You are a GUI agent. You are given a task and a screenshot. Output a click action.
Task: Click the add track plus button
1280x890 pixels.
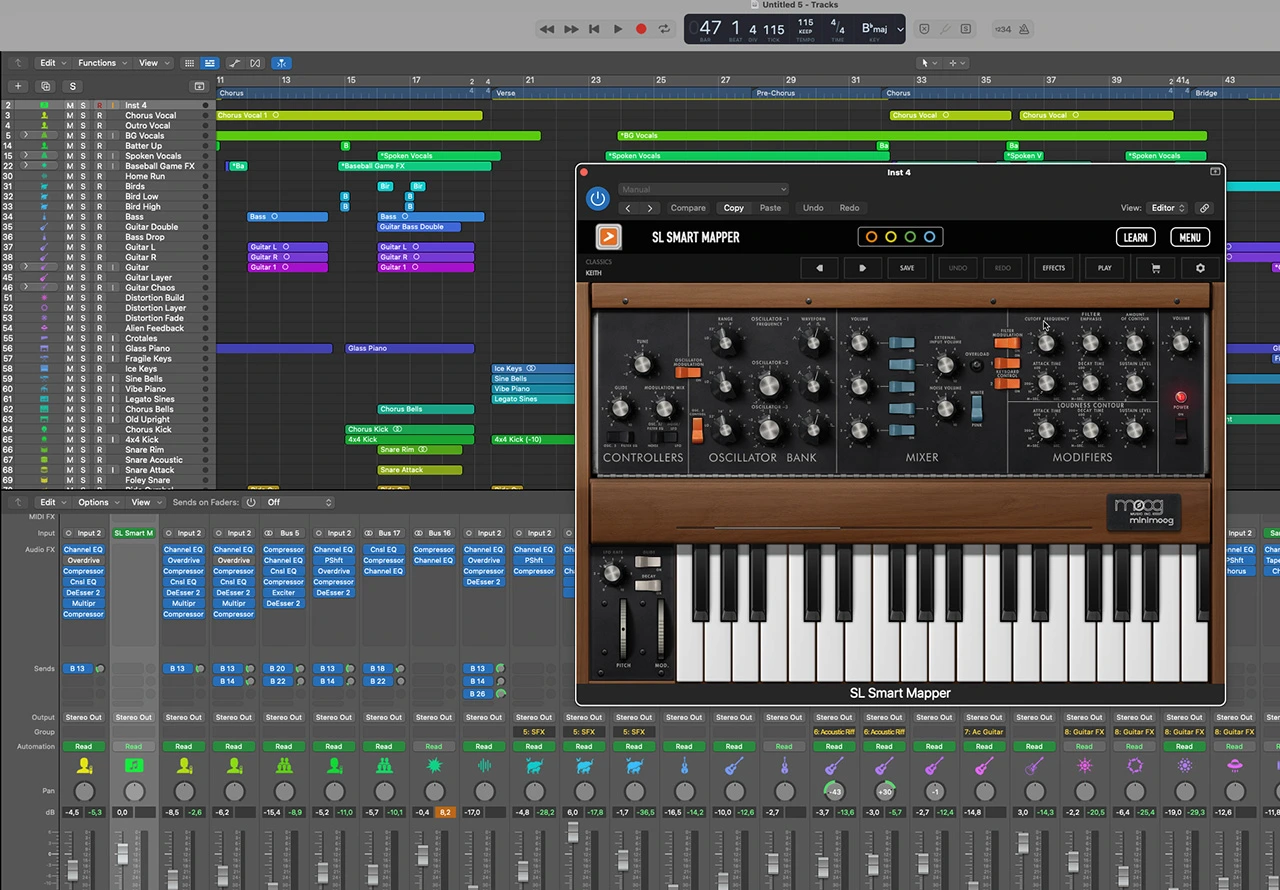tap(17, 87)
